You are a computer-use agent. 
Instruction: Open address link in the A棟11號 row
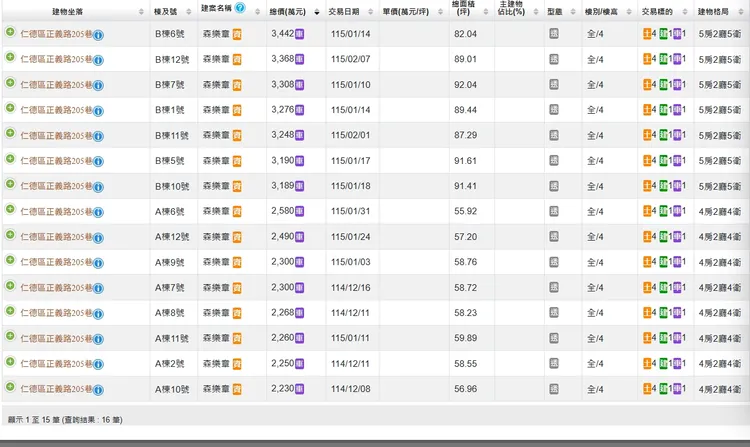click(56, 338)
